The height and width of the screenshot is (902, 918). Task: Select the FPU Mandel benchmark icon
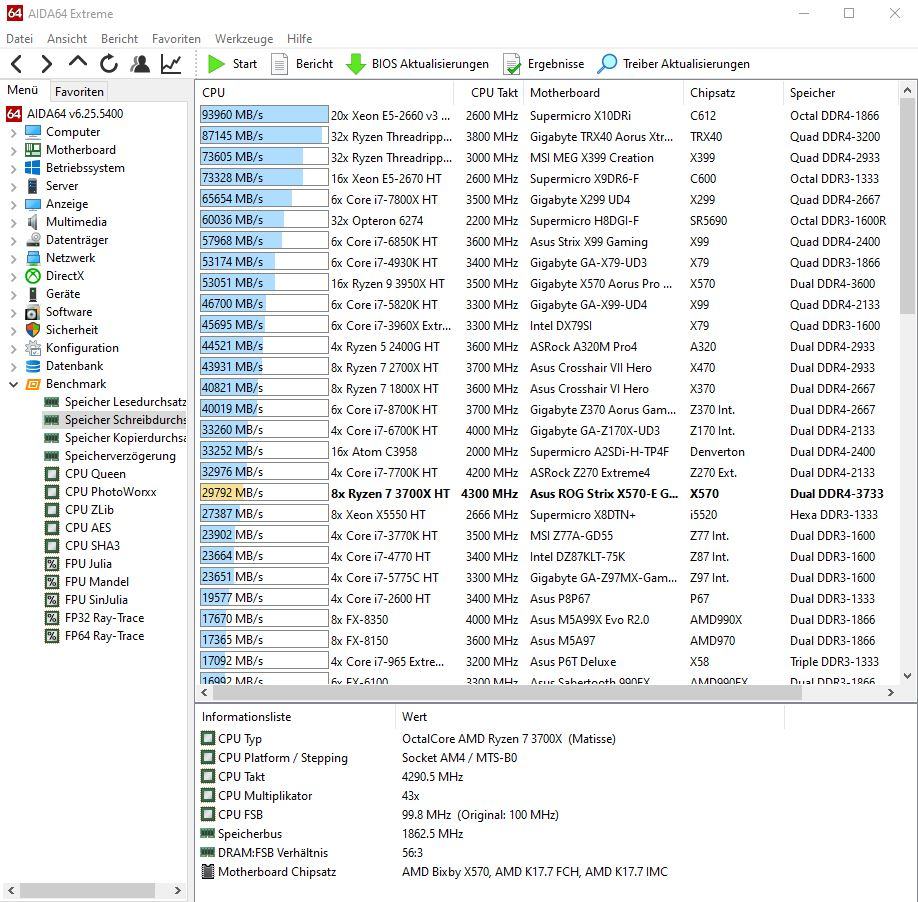pyautogui.click(x=52, y=582)
